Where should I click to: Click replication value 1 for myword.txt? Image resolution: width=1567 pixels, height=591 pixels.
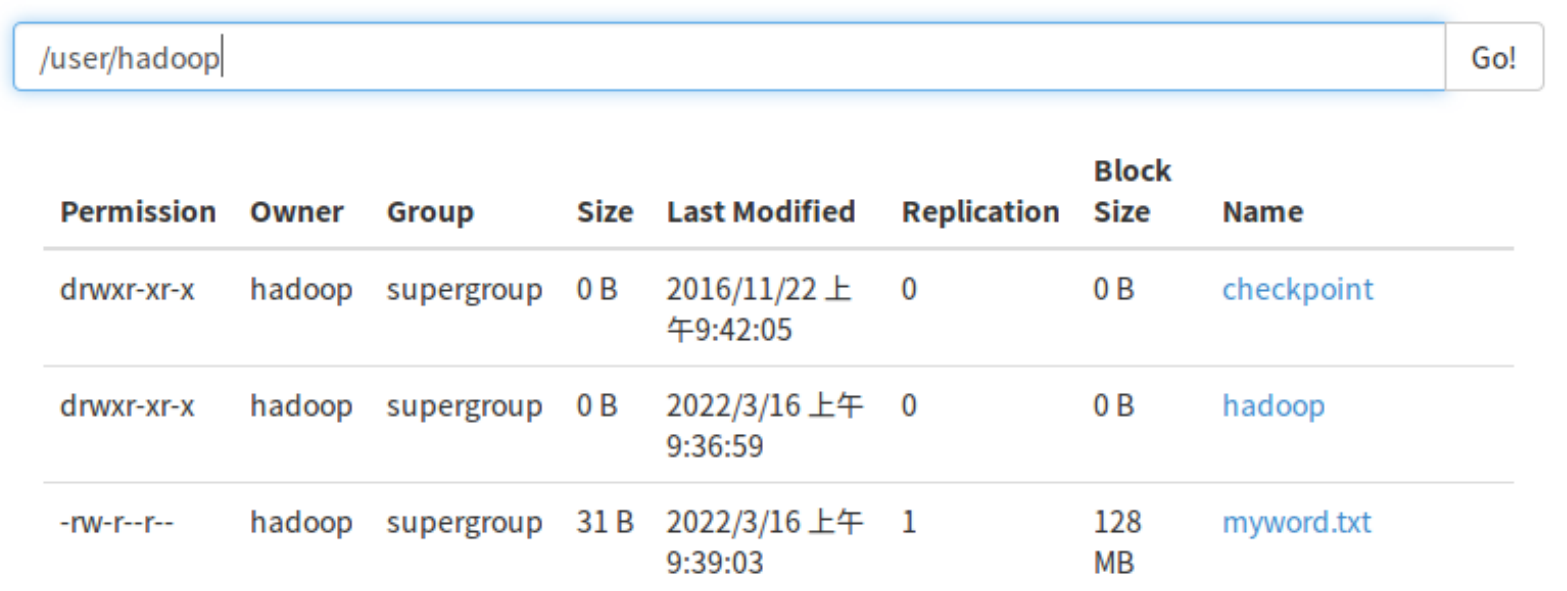(x=908, y=523)
